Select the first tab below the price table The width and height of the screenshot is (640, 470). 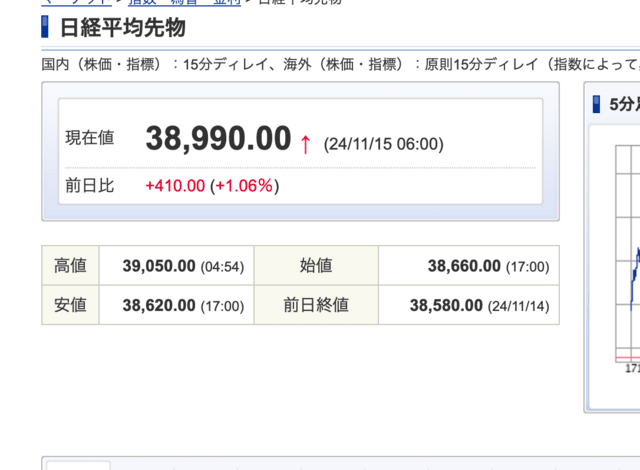[78, 465]
